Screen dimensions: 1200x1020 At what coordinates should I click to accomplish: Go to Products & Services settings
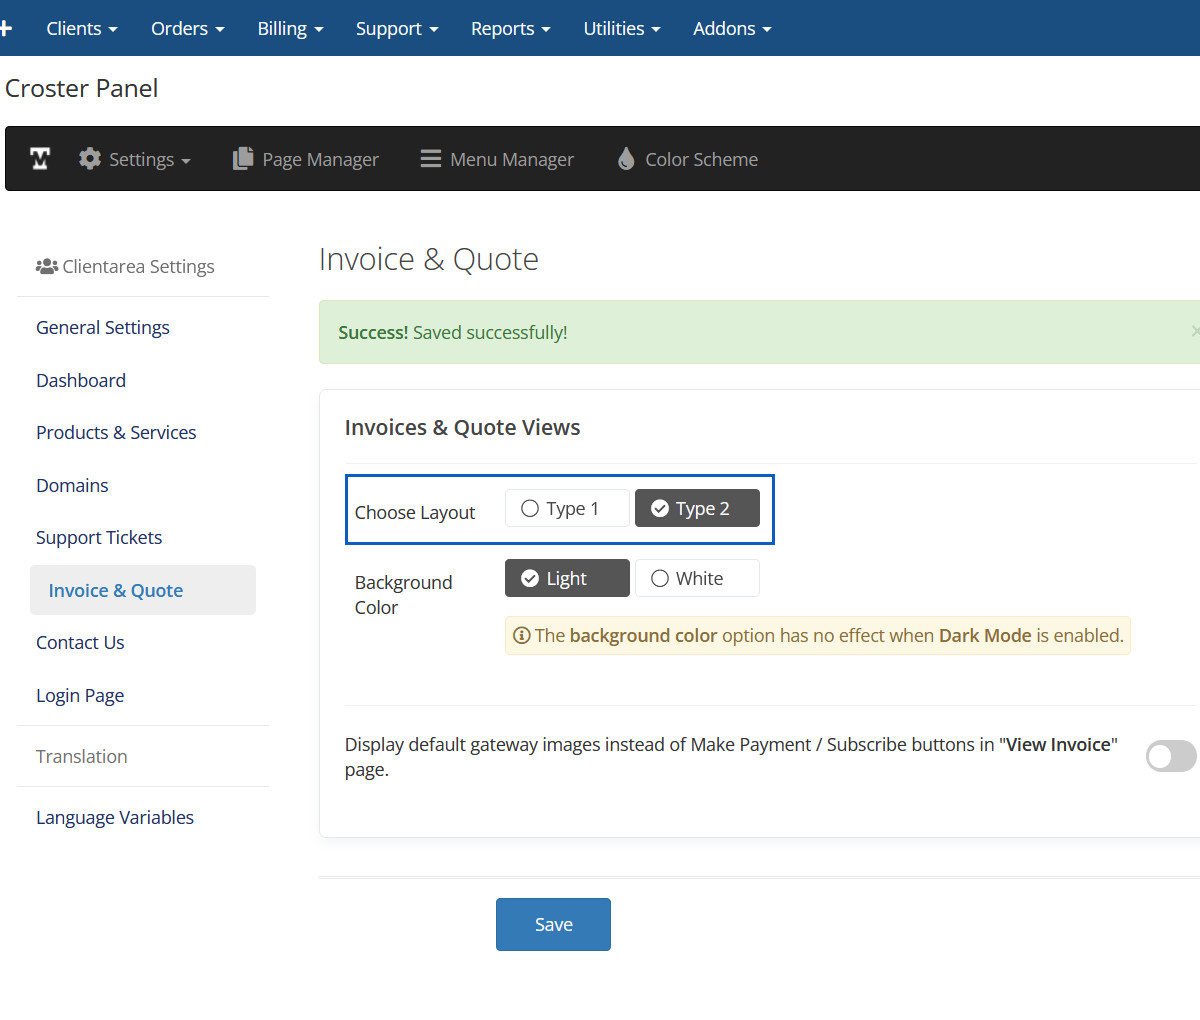point(116,432)
